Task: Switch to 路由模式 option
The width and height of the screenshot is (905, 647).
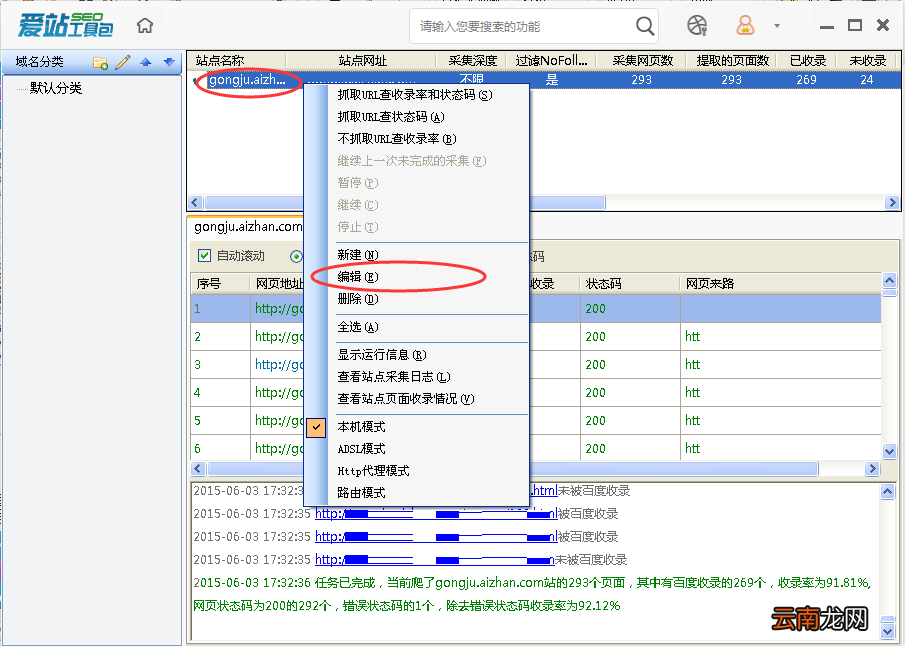Action: (361, 492)
